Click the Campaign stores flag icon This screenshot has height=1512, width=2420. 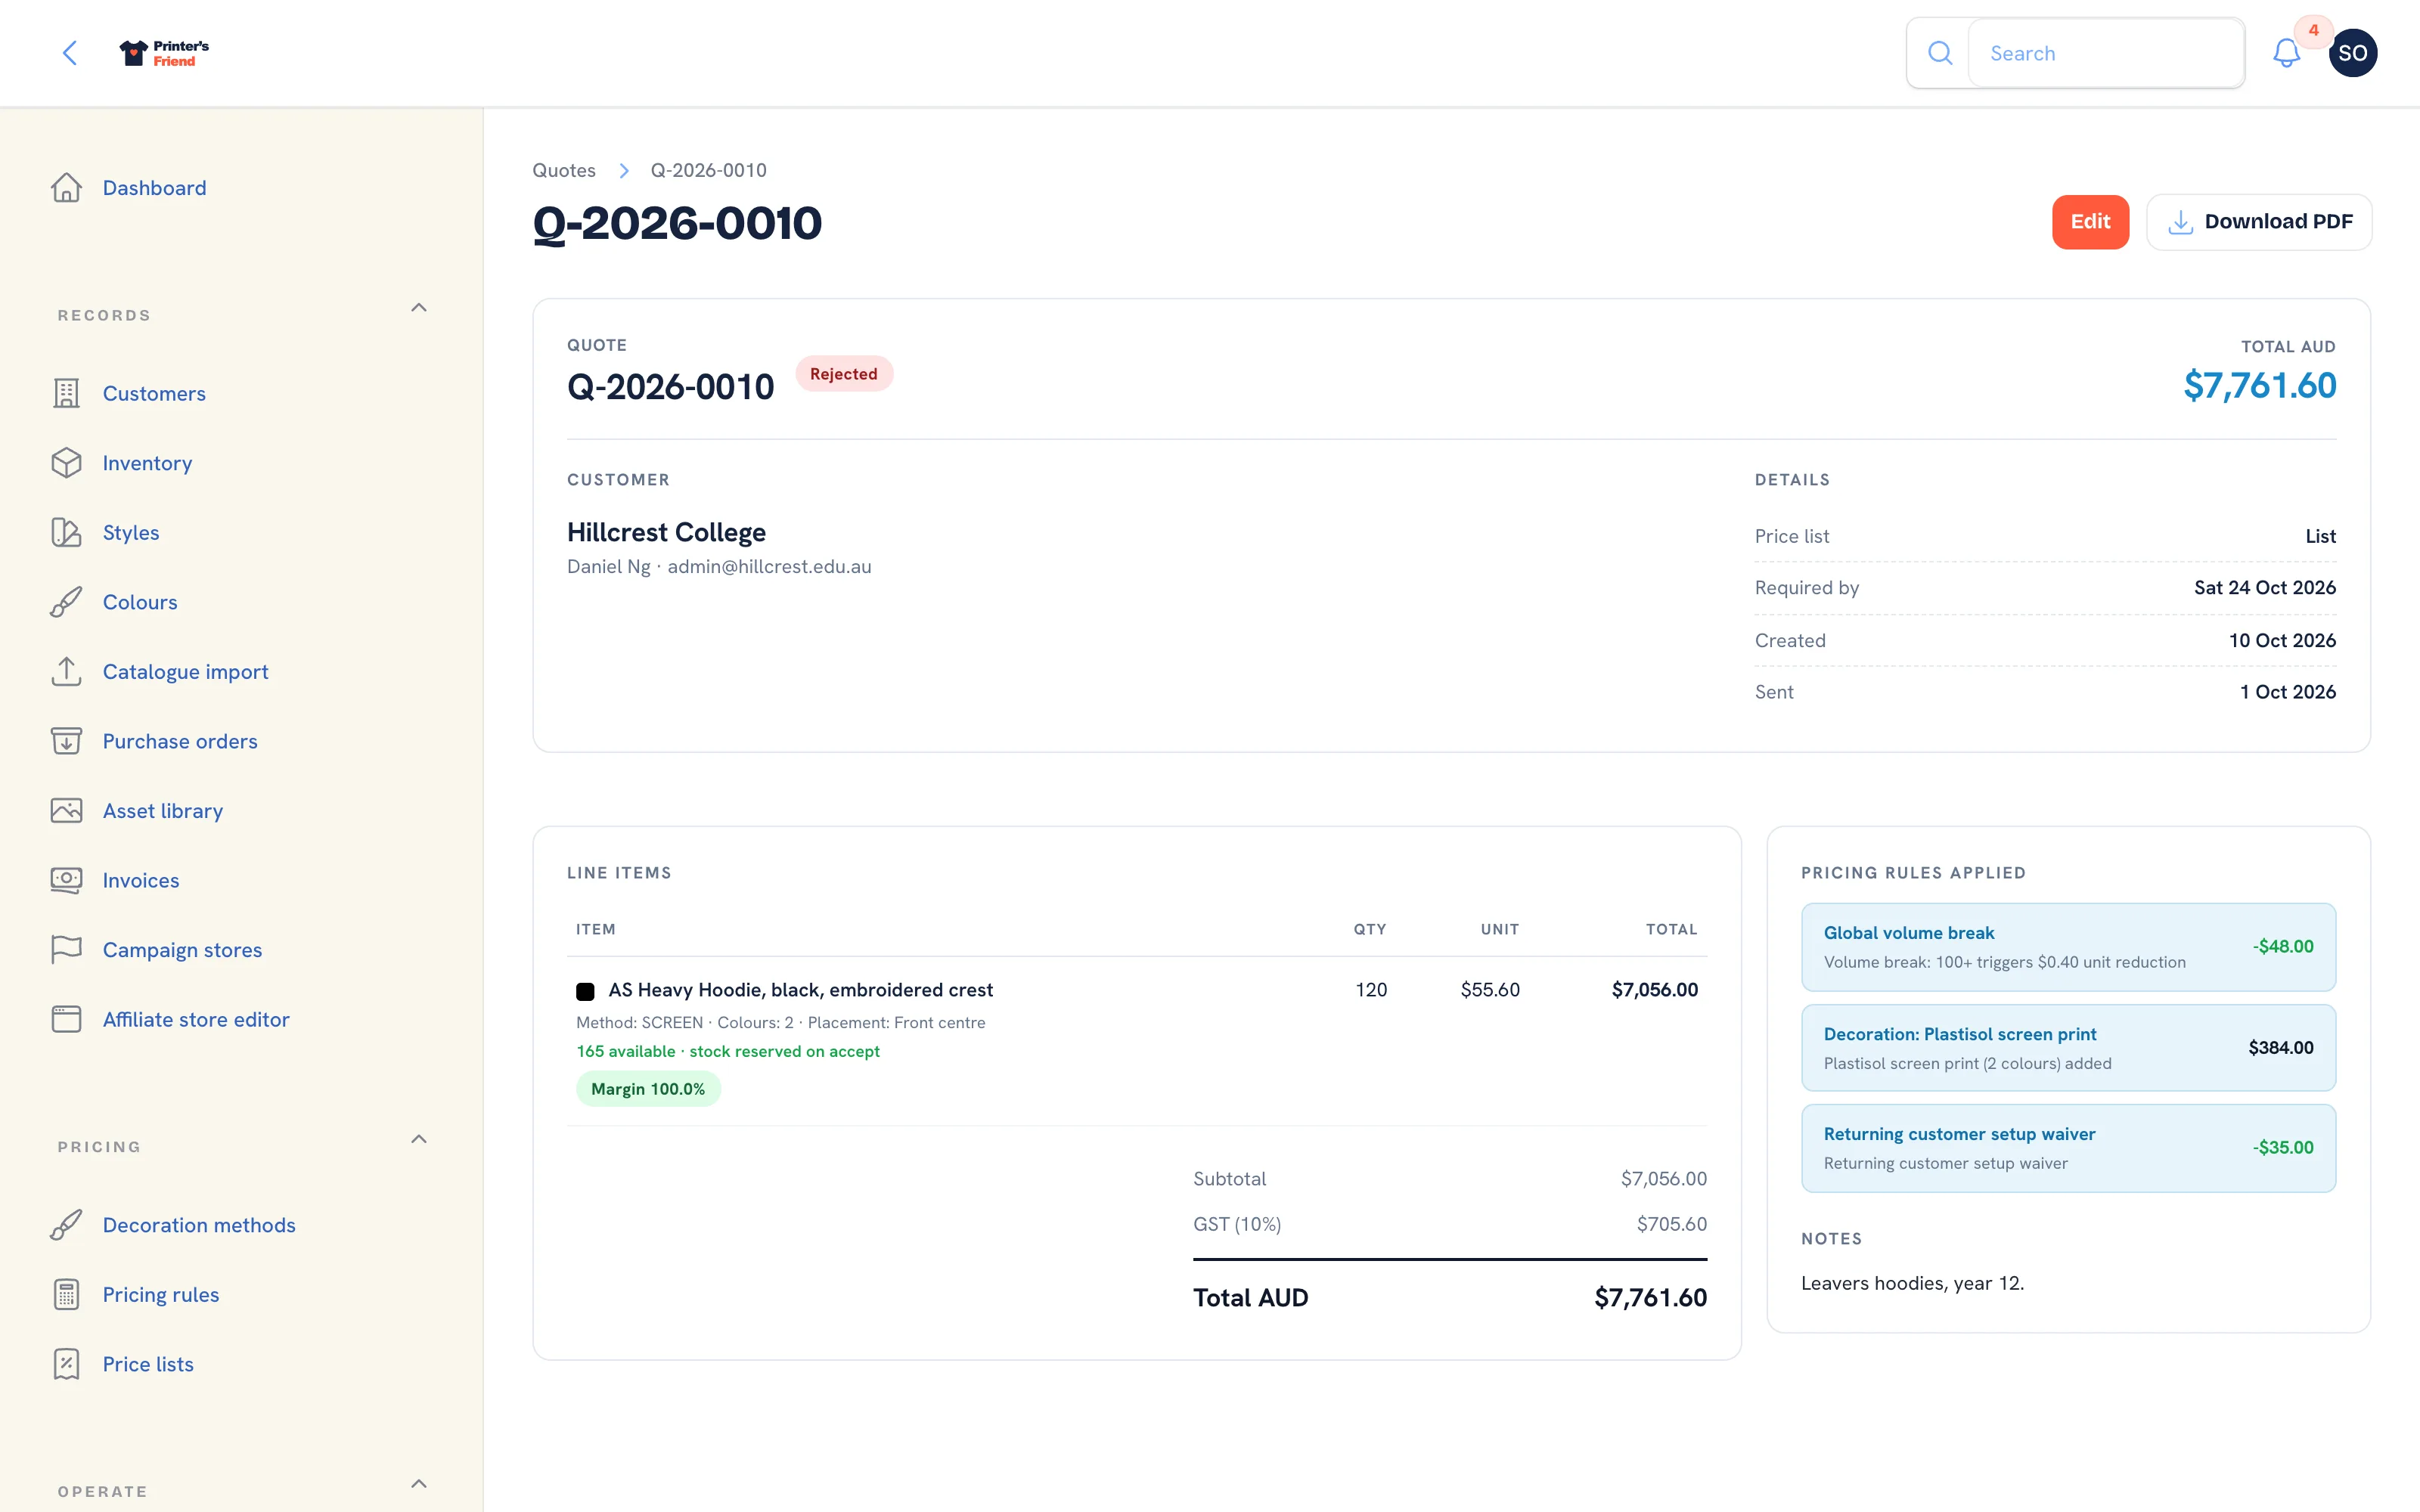click(66, 949)
